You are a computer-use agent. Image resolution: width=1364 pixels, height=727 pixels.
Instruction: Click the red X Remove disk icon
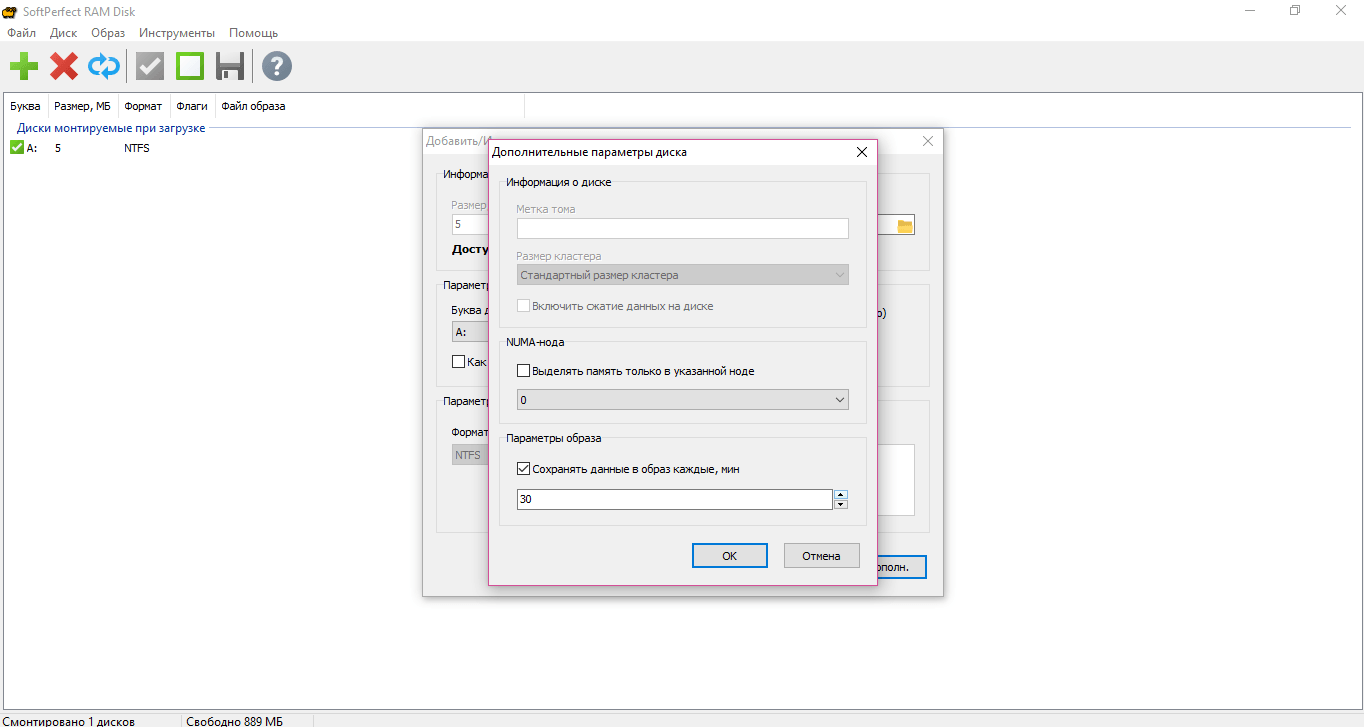[x=64, y=67]
